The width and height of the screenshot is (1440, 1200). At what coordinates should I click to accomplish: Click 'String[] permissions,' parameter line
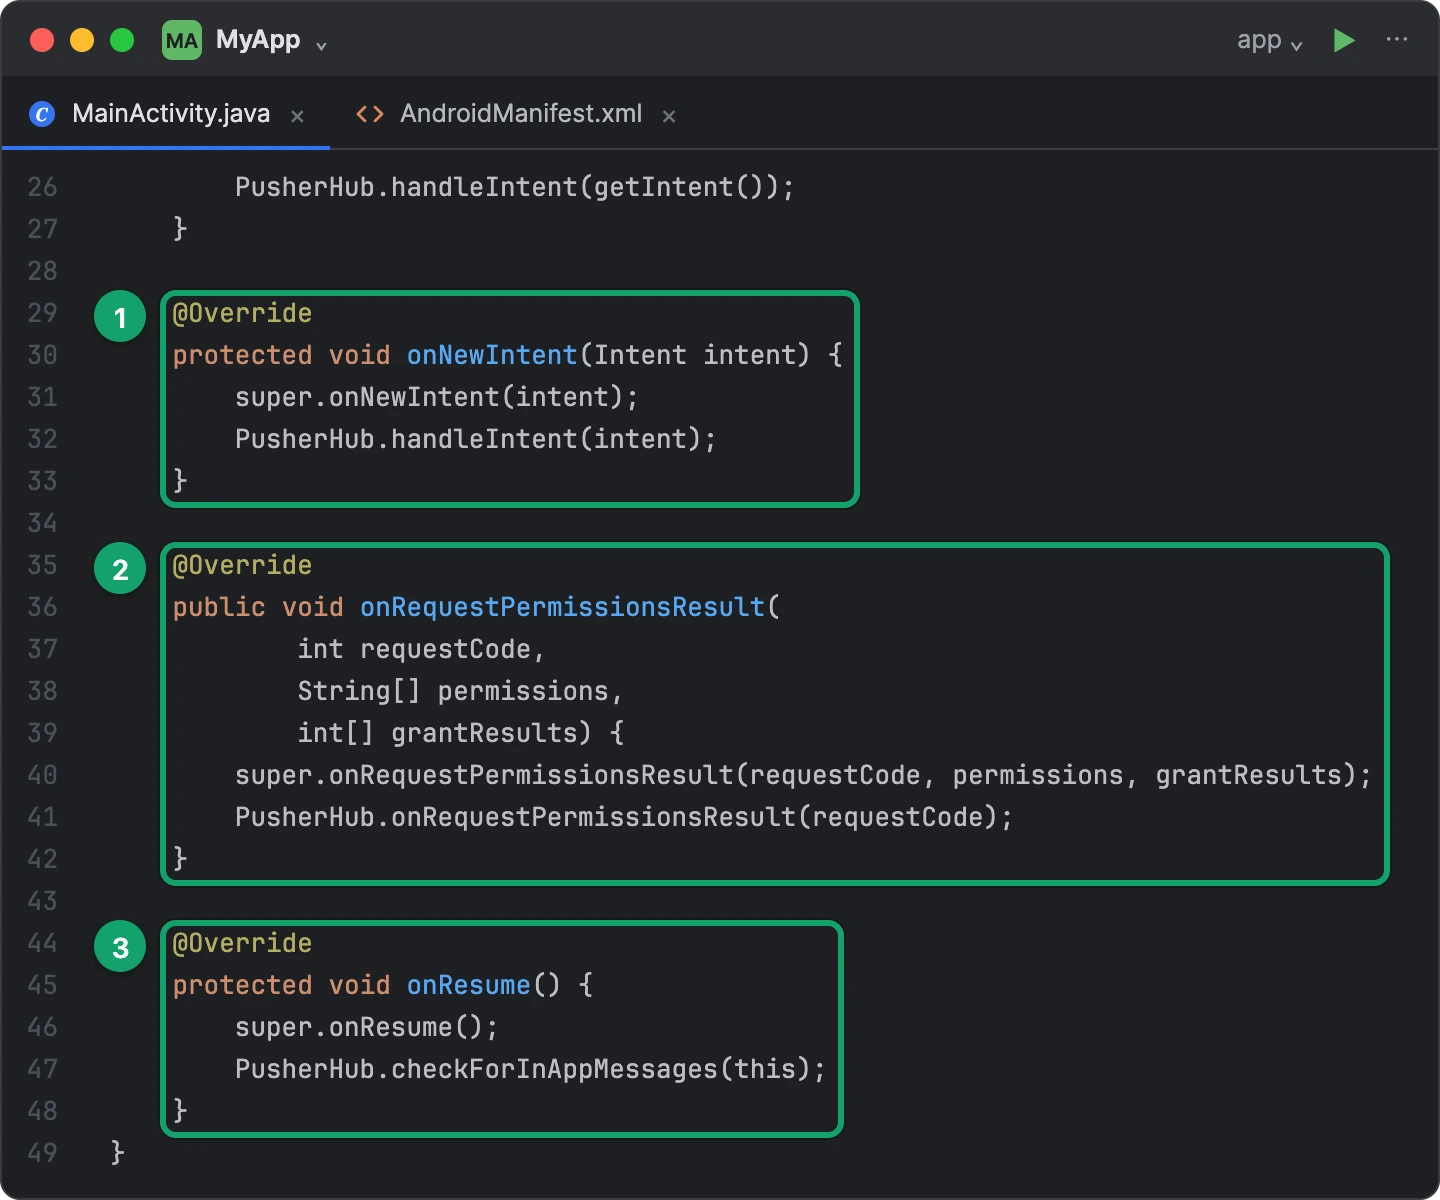pyautogui.click(x=460, y=691)
